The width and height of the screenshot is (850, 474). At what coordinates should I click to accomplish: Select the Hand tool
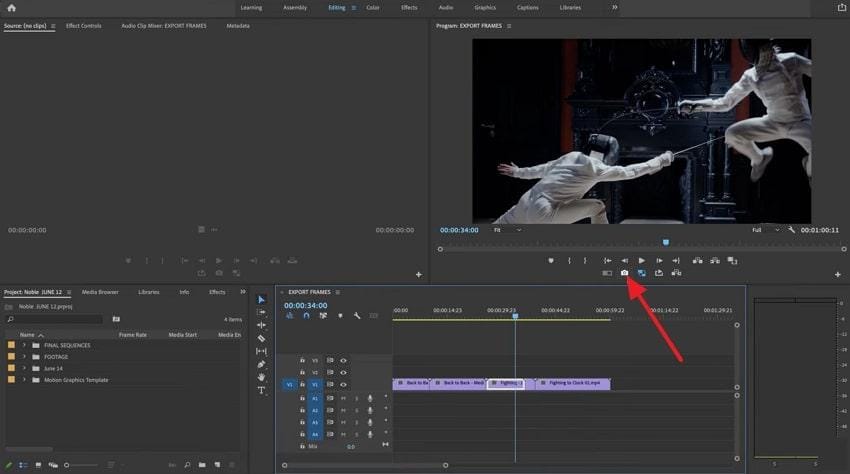261,377
